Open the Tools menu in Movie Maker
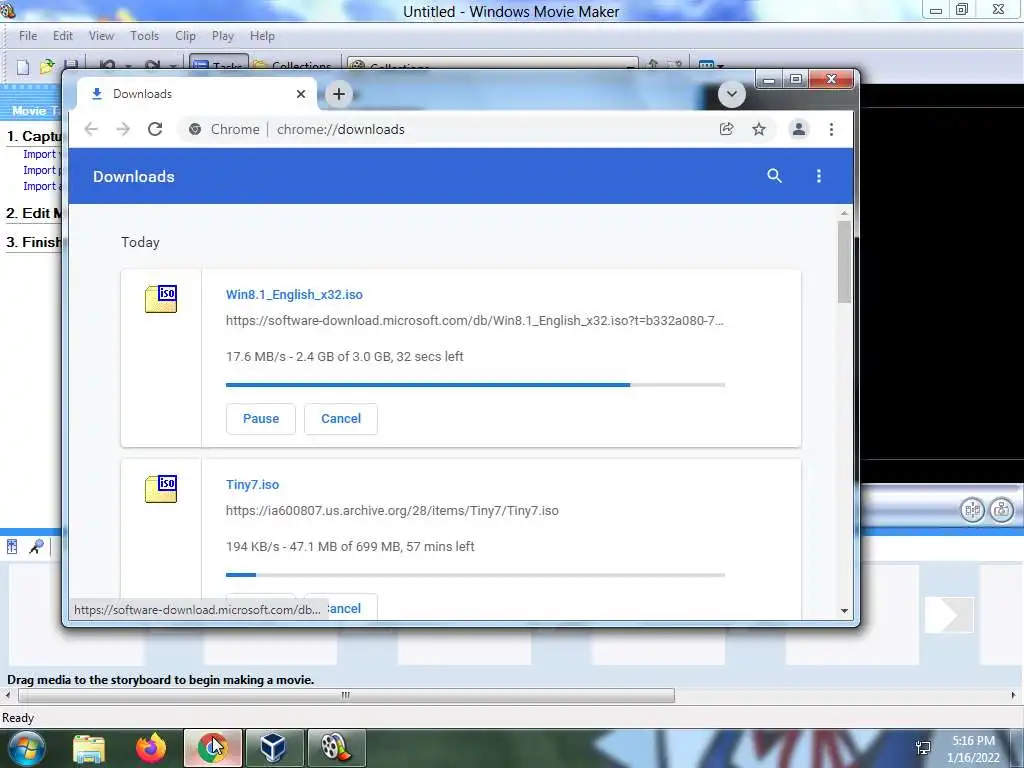Screen dimensions: 1024x768 tap(144, 36)
